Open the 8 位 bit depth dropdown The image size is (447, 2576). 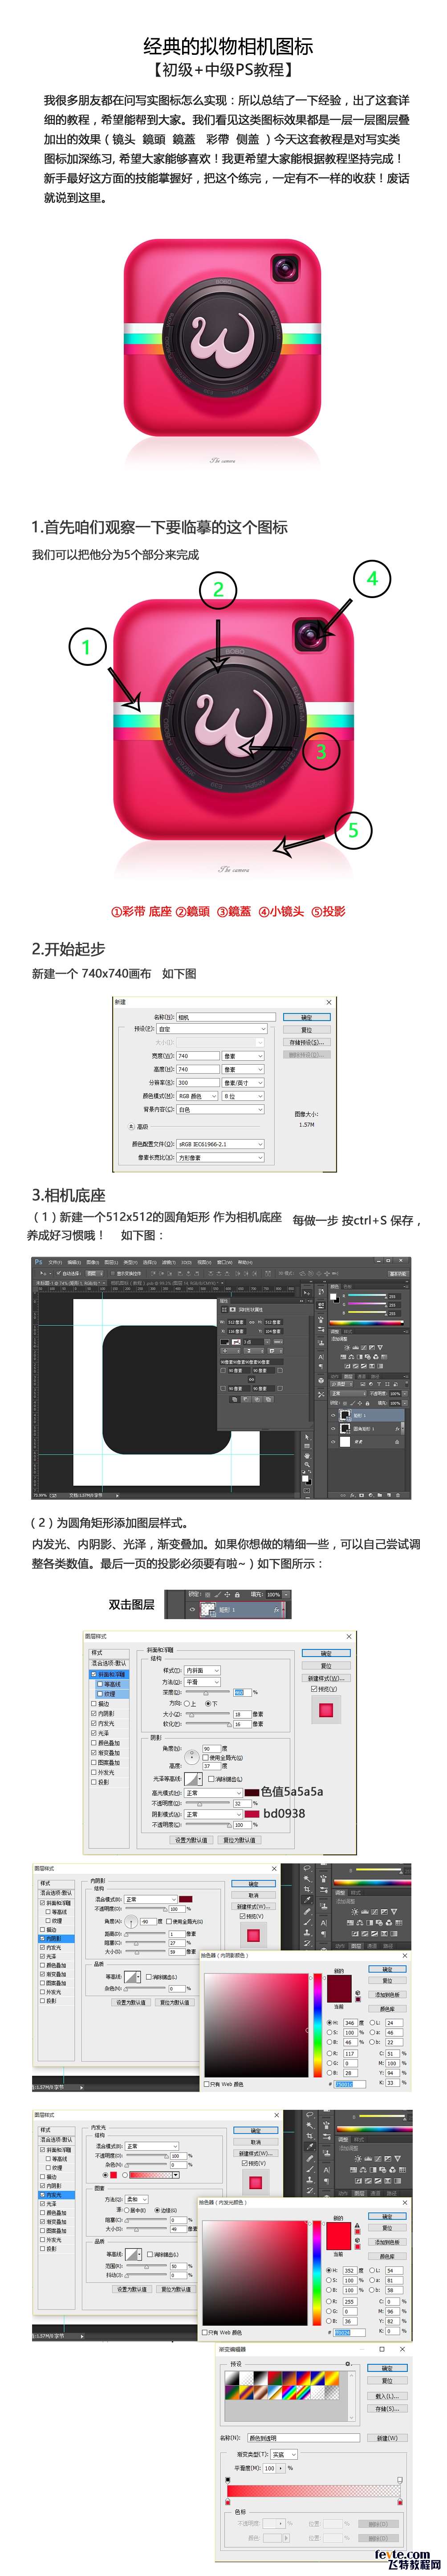click(x=243, y=1095)
